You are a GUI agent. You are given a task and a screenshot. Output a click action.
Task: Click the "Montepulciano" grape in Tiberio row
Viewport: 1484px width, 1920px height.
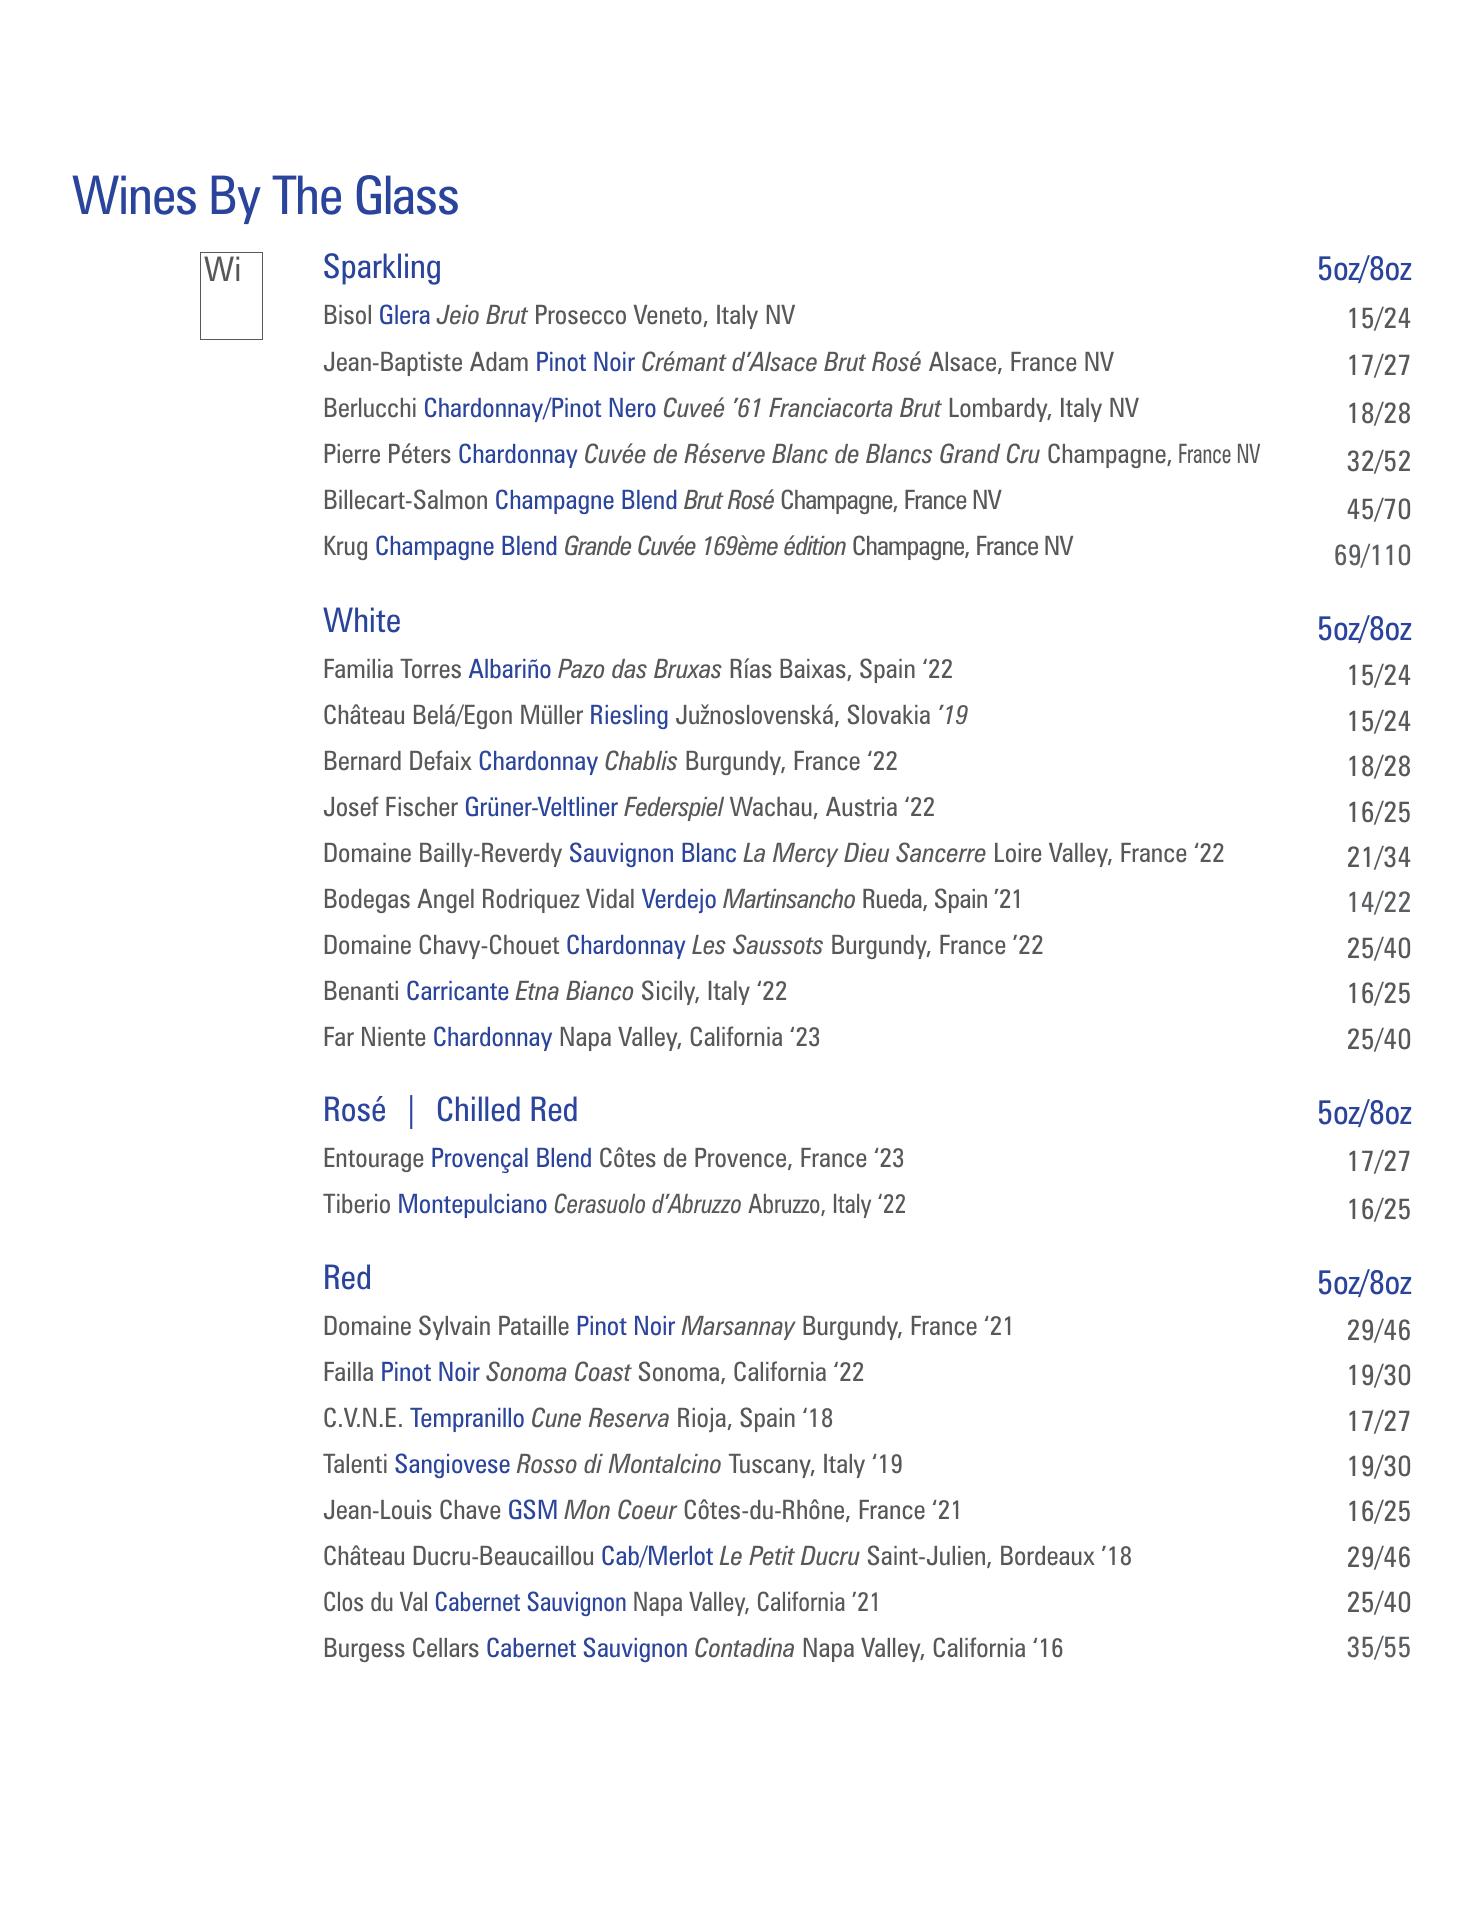pos(472,1204)
